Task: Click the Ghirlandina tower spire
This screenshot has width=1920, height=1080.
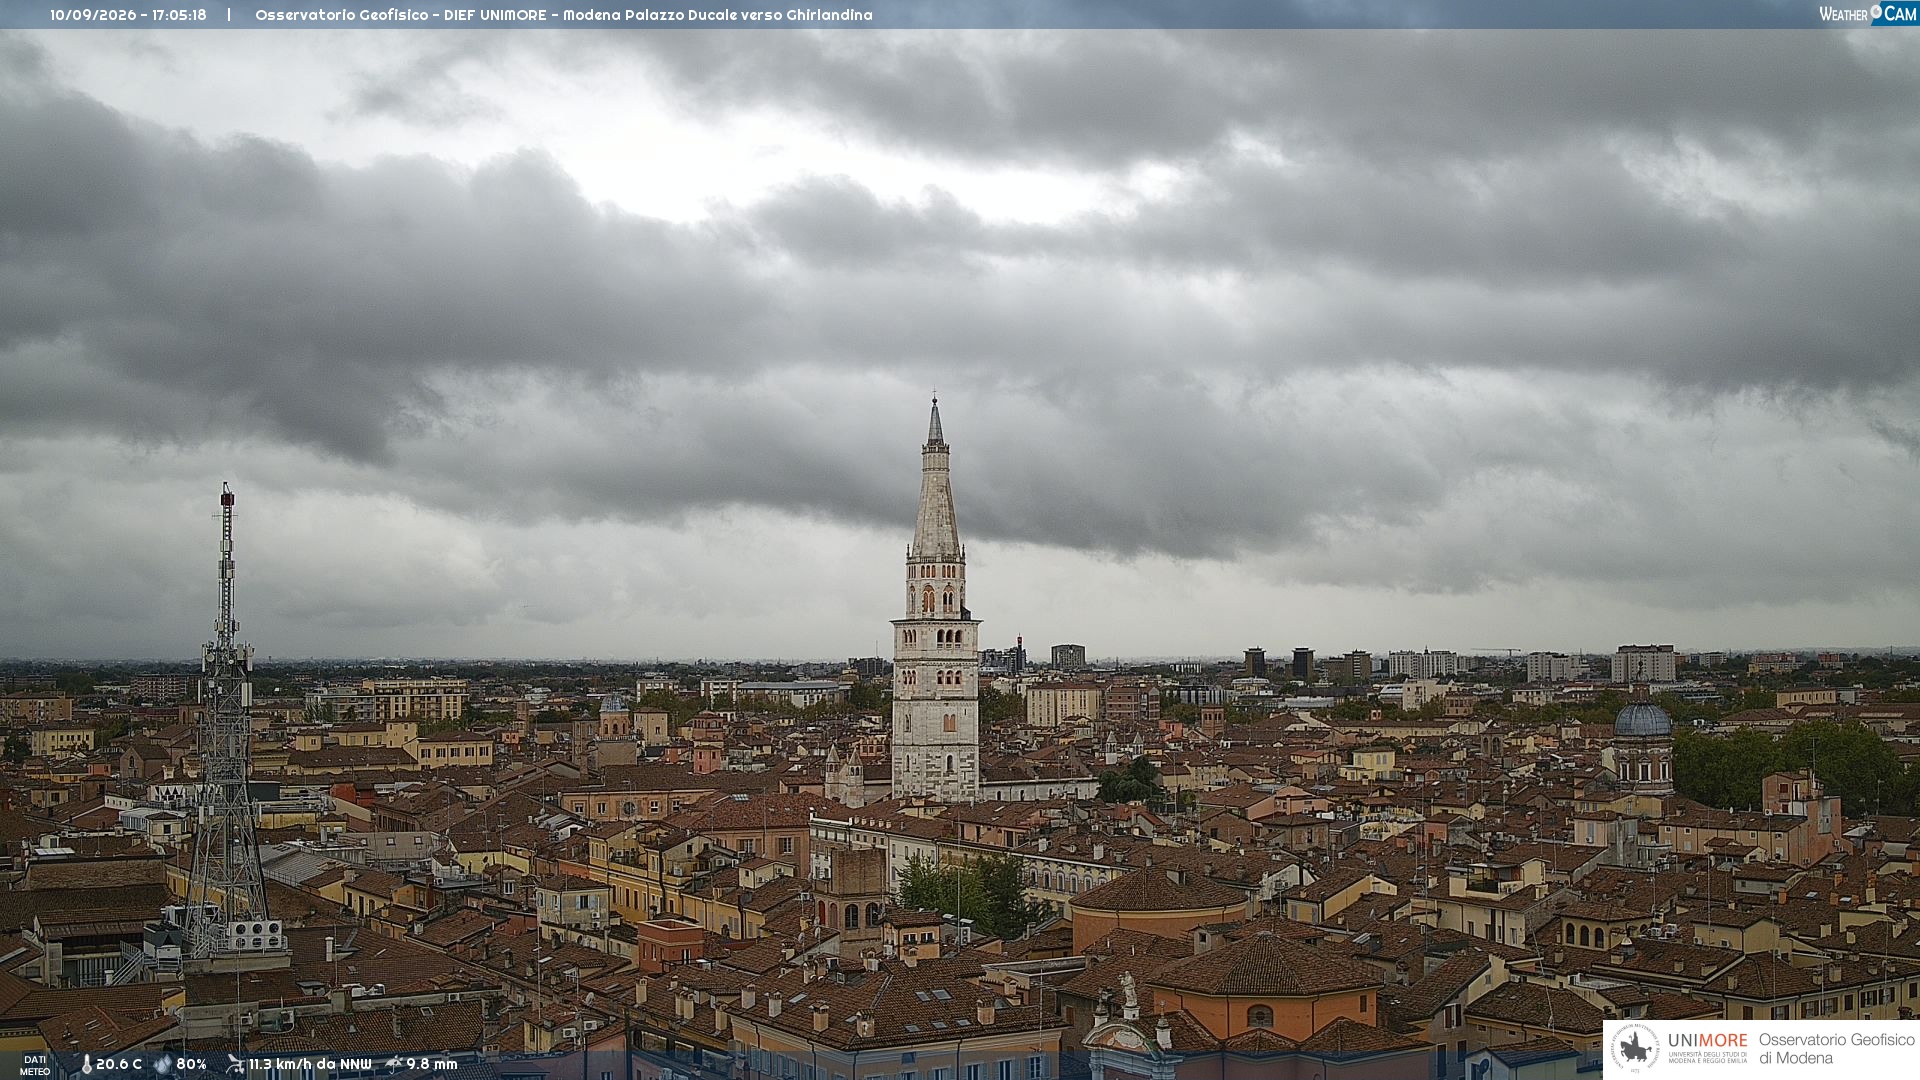Action: tap(936, 480)
